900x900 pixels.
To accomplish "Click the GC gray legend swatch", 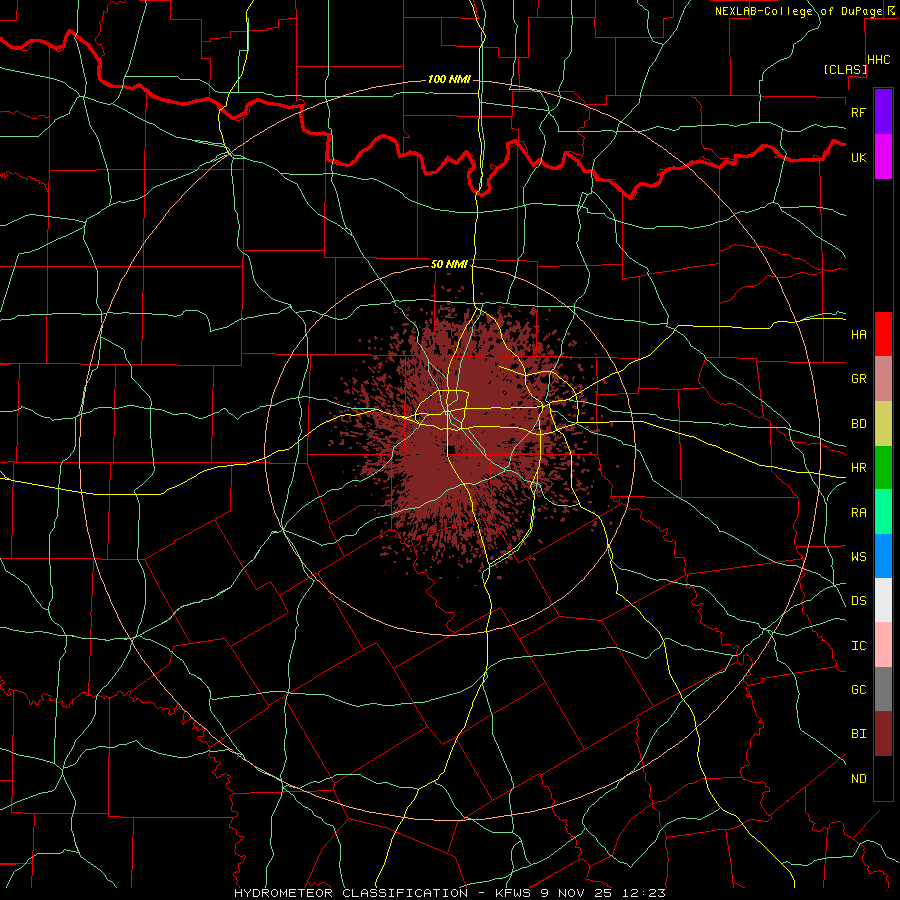I will (x=883, y=689).
